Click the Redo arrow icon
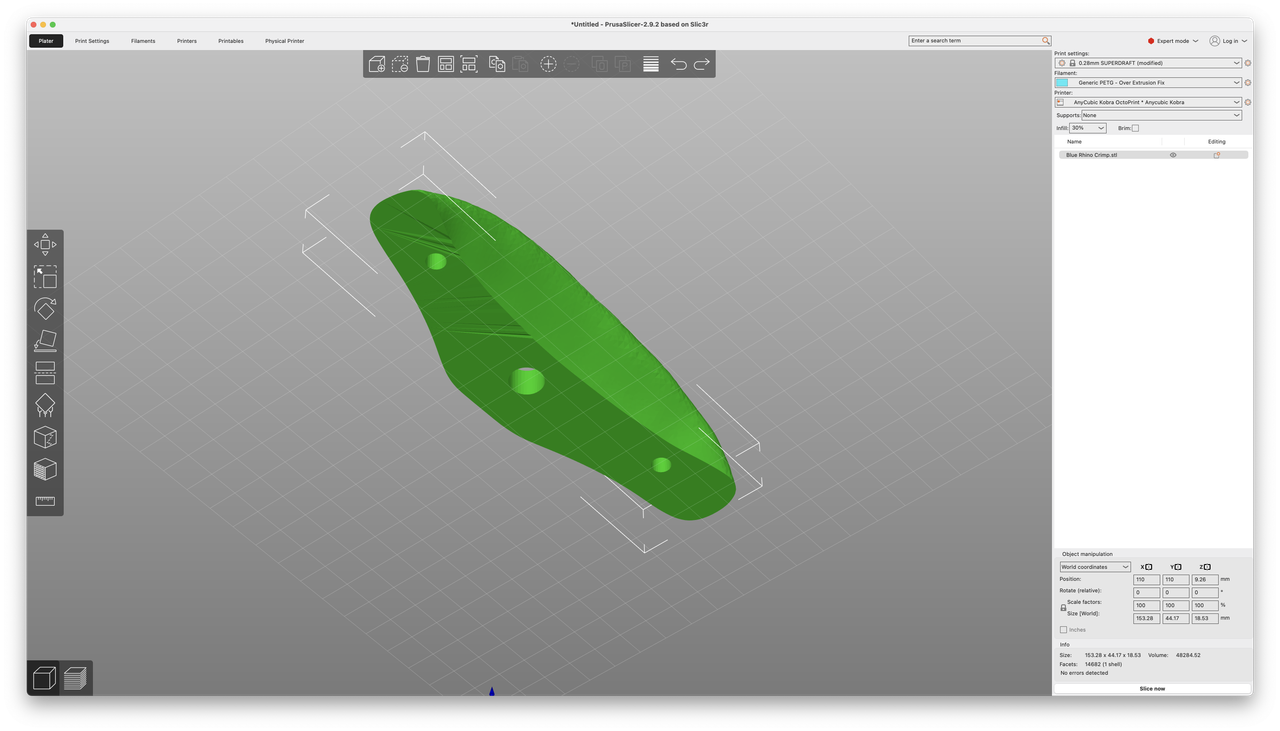This screenshot has width=1280, height=731. (702, 64)
